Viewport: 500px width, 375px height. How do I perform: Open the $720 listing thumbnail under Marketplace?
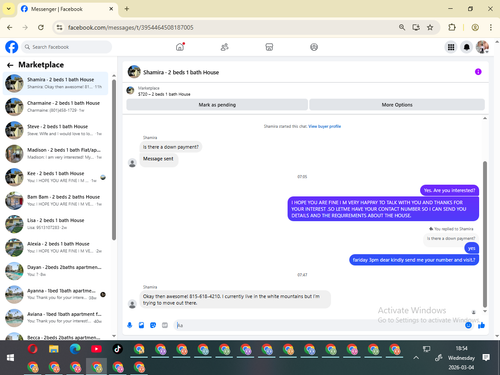130,90
